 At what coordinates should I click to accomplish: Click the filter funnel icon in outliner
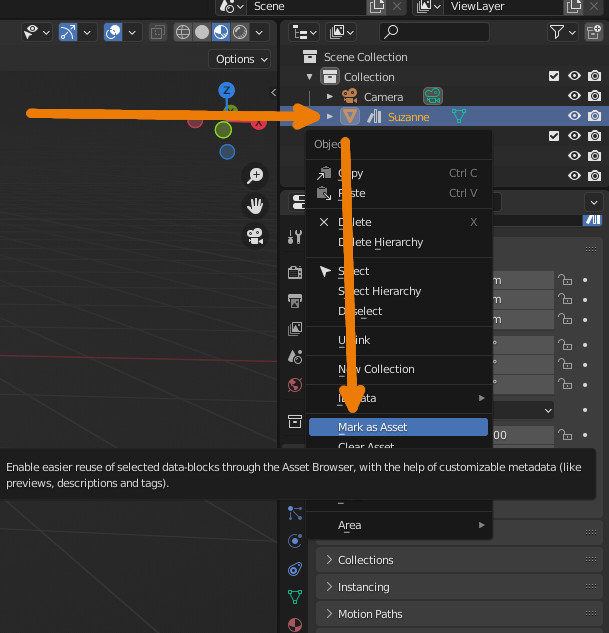[x=557, y=33]
